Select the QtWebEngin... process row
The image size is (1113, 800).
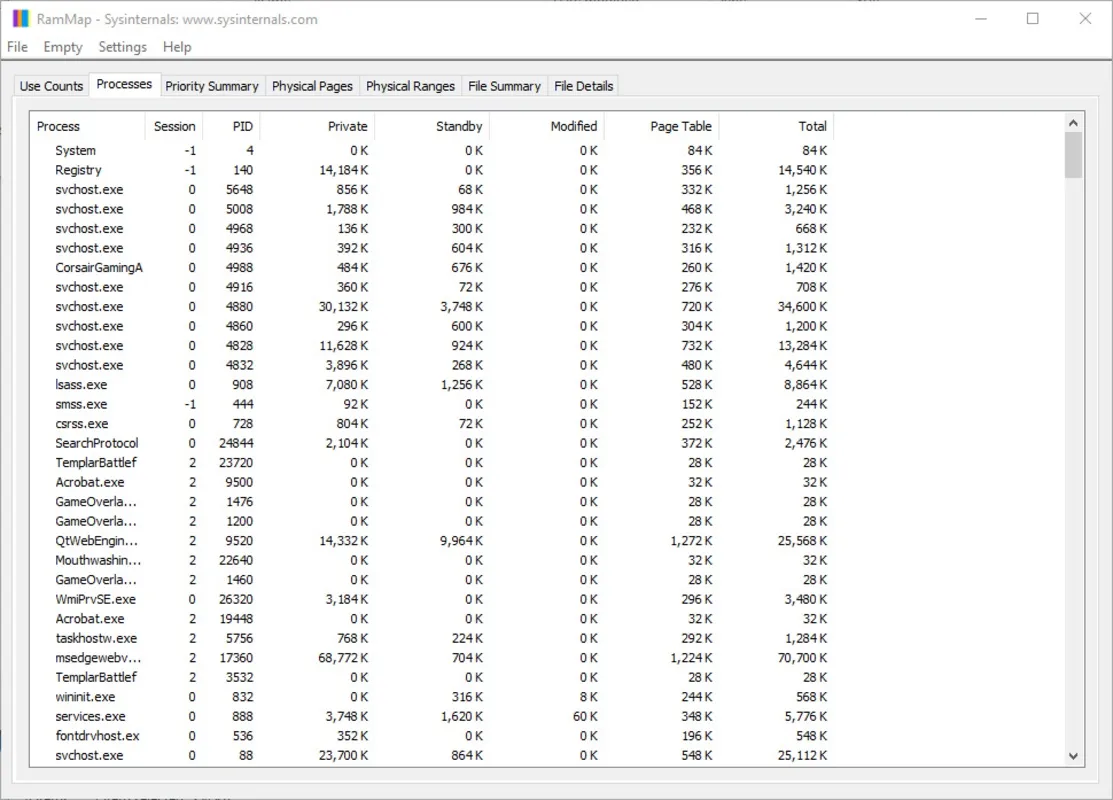point(432,541)
